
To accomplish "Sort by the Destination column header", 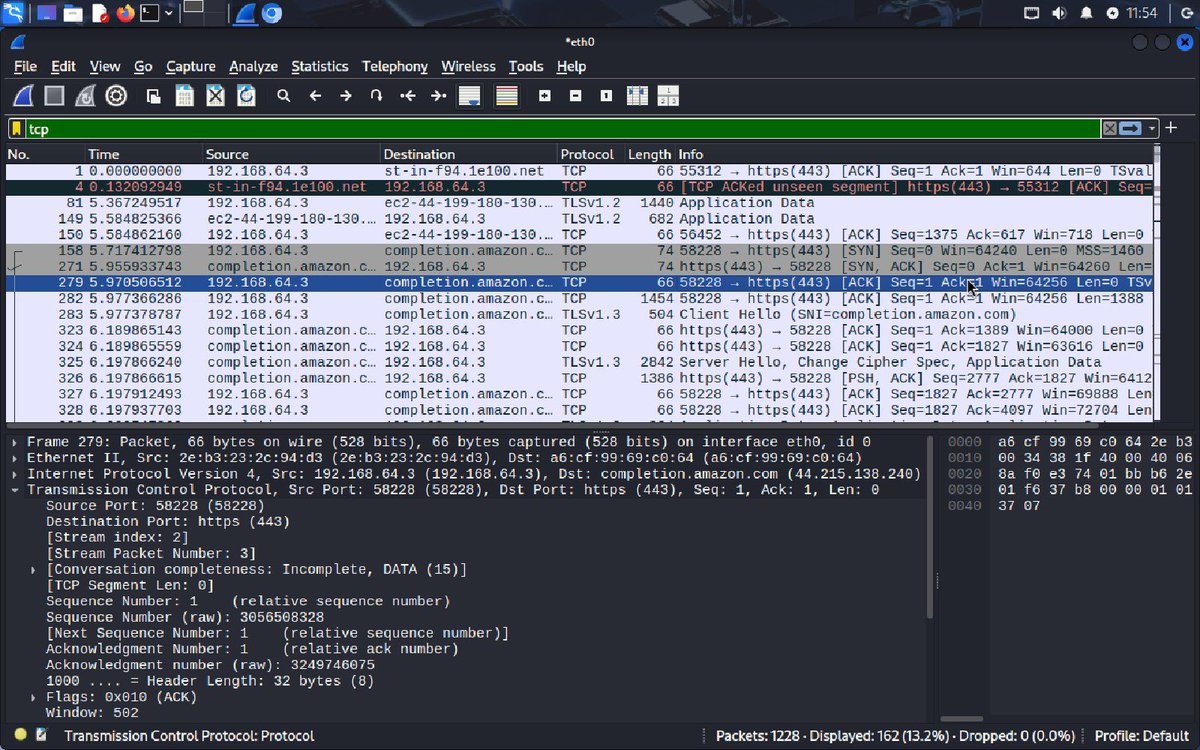I will point(468,154).
